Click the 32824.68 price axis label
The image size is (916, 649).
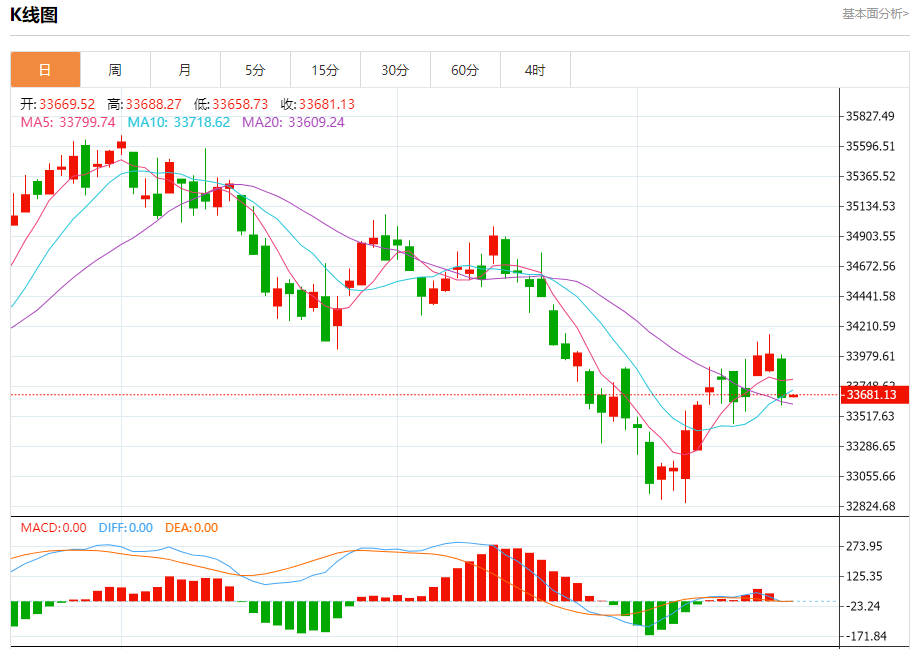870,506
